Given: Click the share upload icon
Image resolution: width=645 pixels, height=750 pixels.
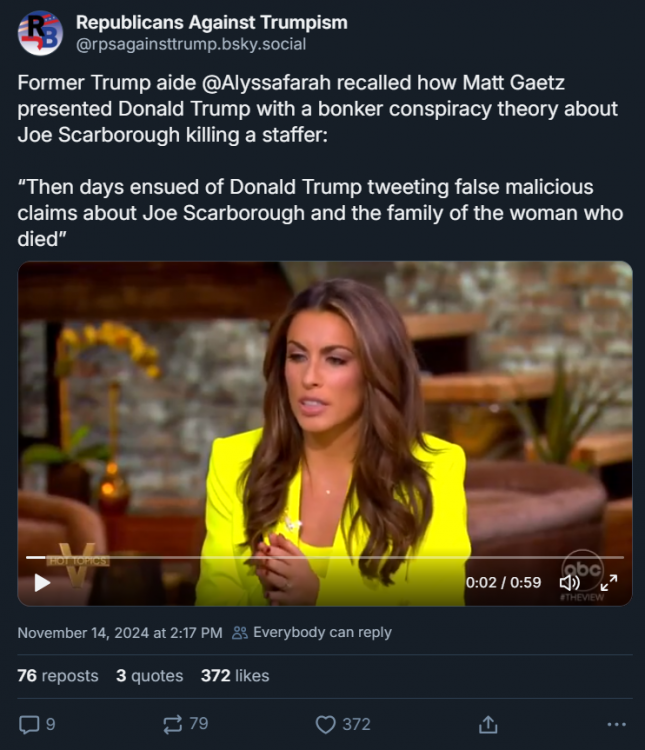Looking at the screenshot, I should pyautogui.click(x=488, y=724).
